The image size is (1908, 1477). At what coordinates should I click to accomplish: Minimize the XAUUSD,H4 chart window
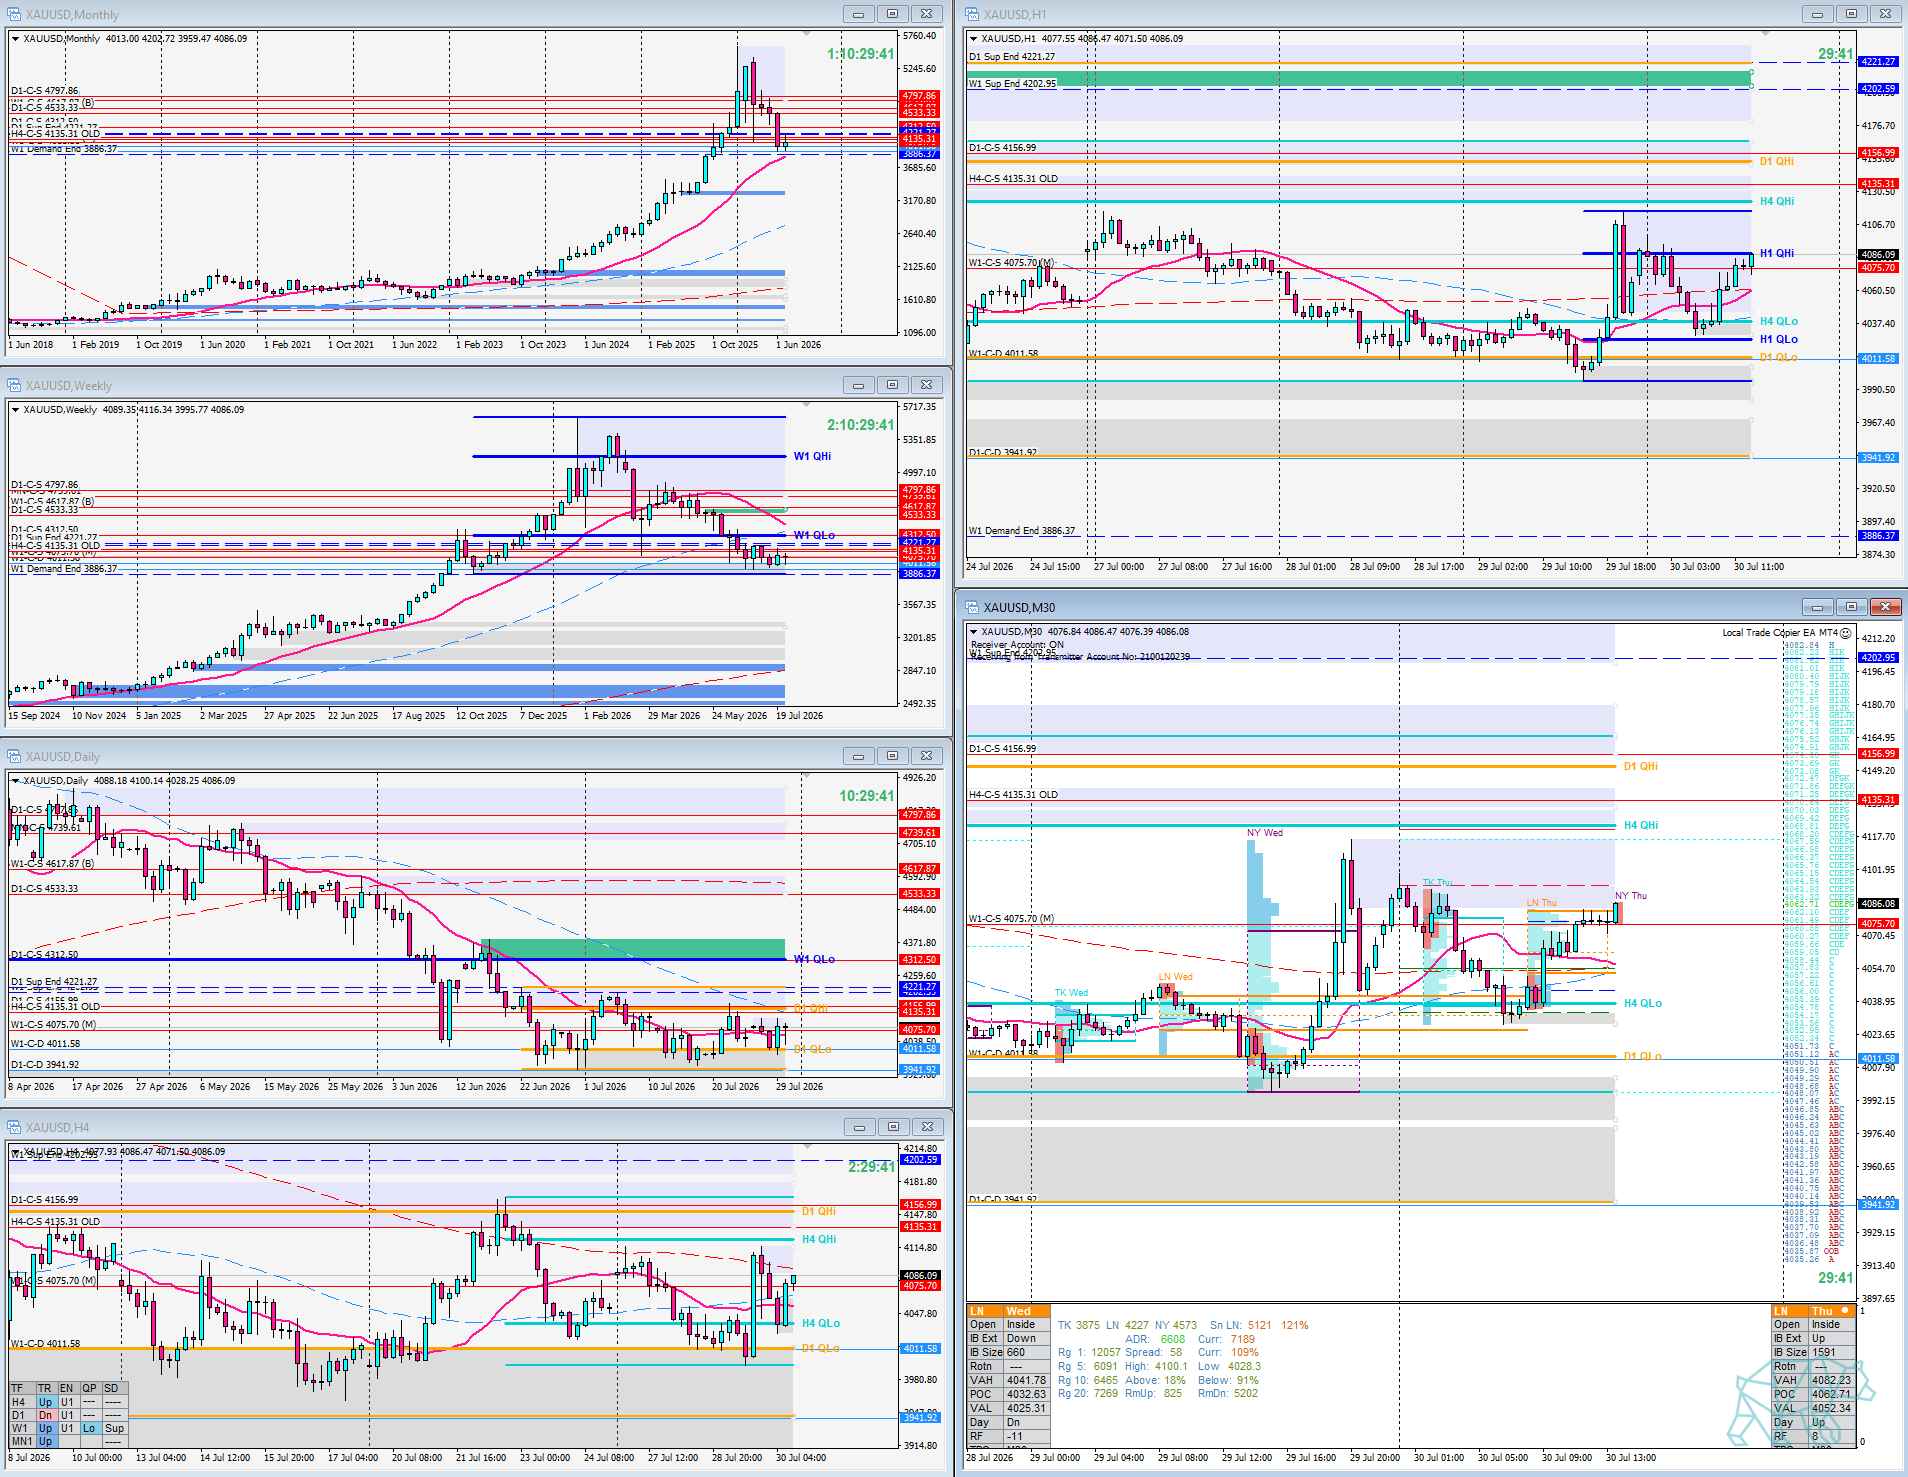pos(858,1127)
